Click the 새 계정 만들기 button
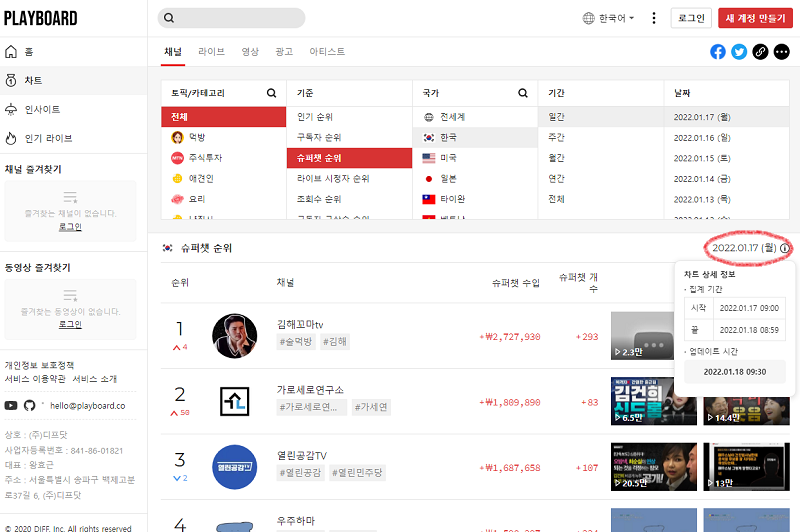 756,18
